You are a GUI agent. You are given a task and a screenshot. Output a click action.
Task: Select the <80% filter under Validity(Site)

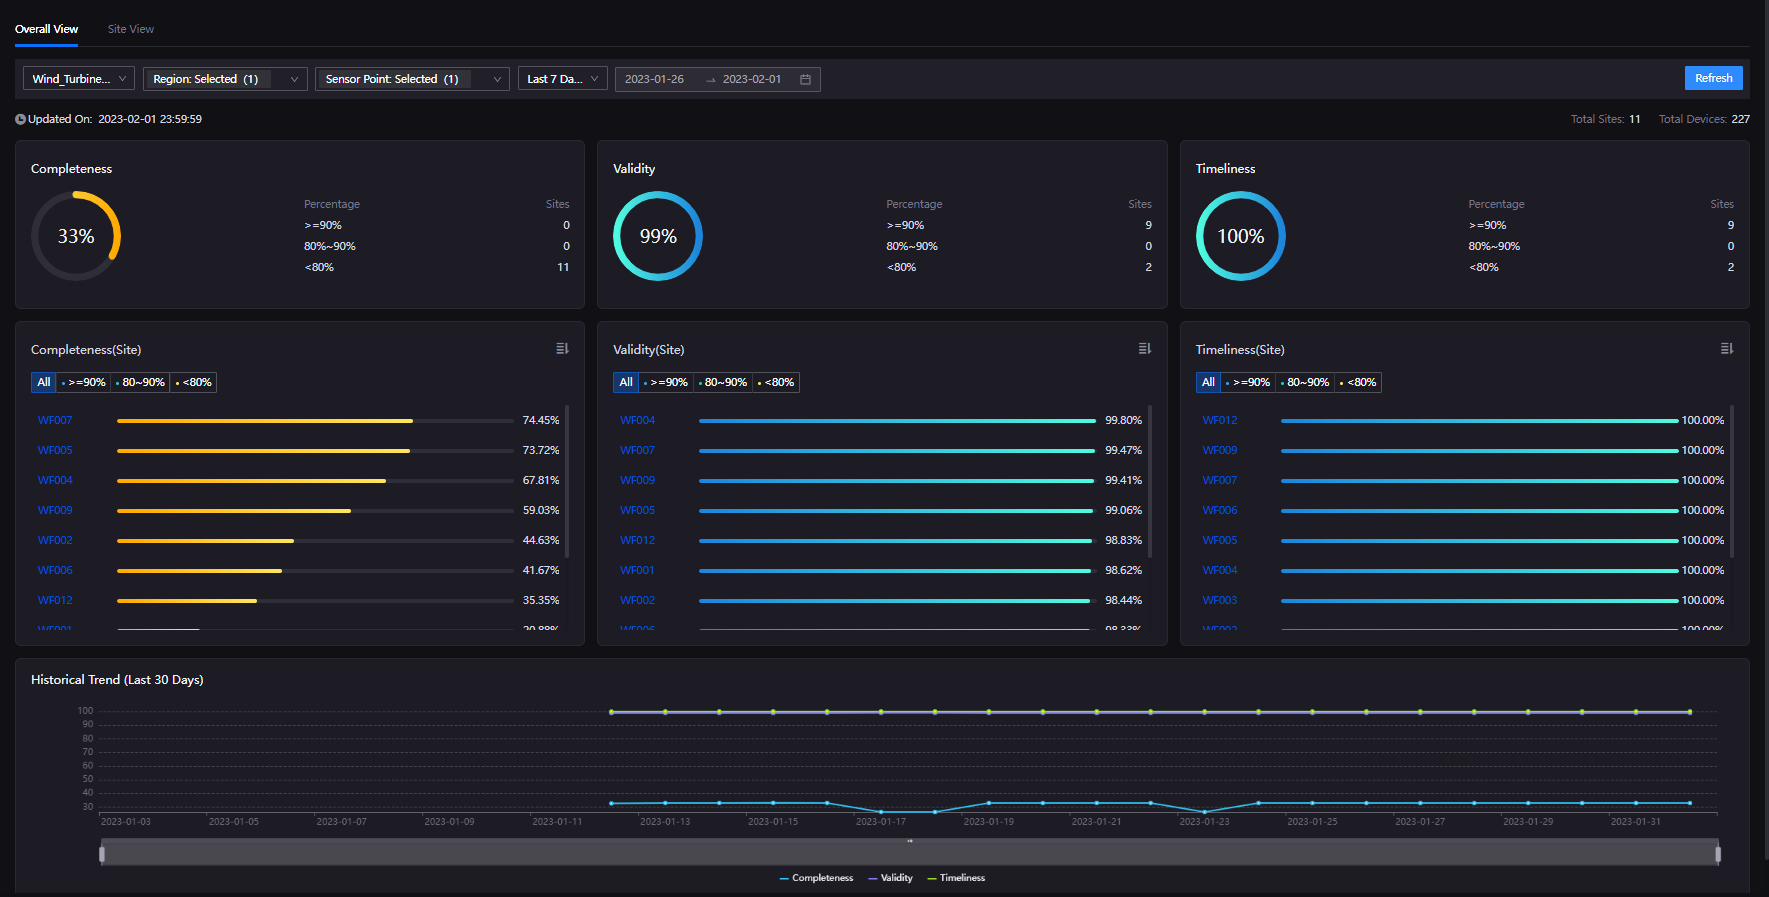(x=776, y=382)
